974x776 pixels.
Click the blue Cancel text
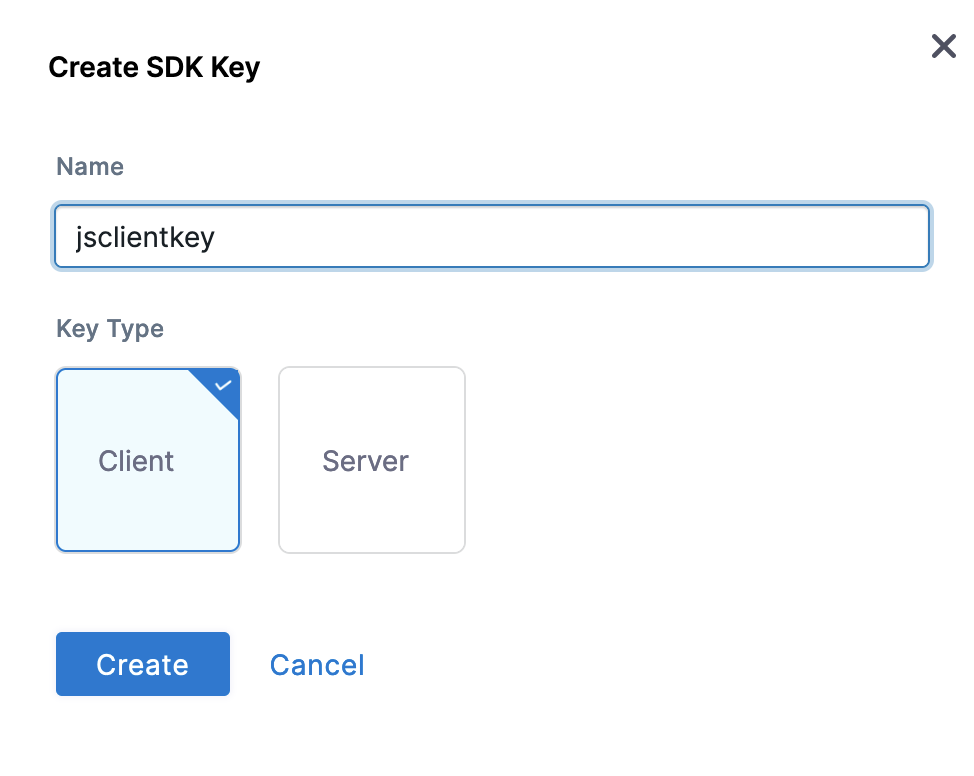tap(317, 665)
